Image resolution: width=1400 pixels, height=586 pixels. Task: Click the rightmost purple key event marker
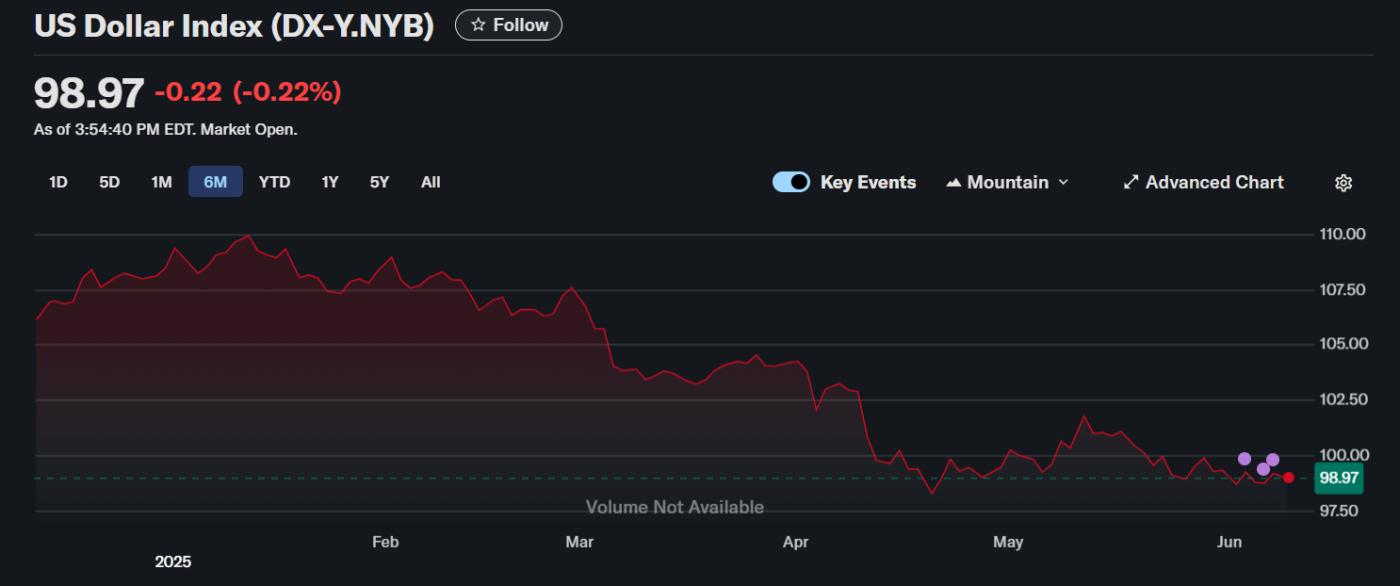(x=1273, y=460)
